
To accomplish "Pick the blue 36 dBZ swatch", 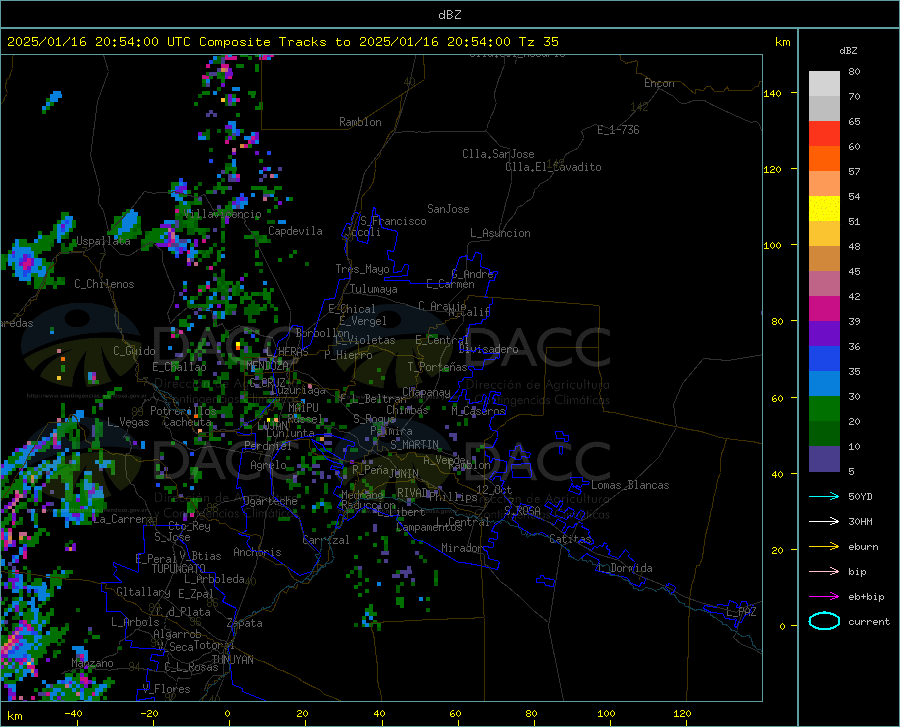I will point(824,359).
